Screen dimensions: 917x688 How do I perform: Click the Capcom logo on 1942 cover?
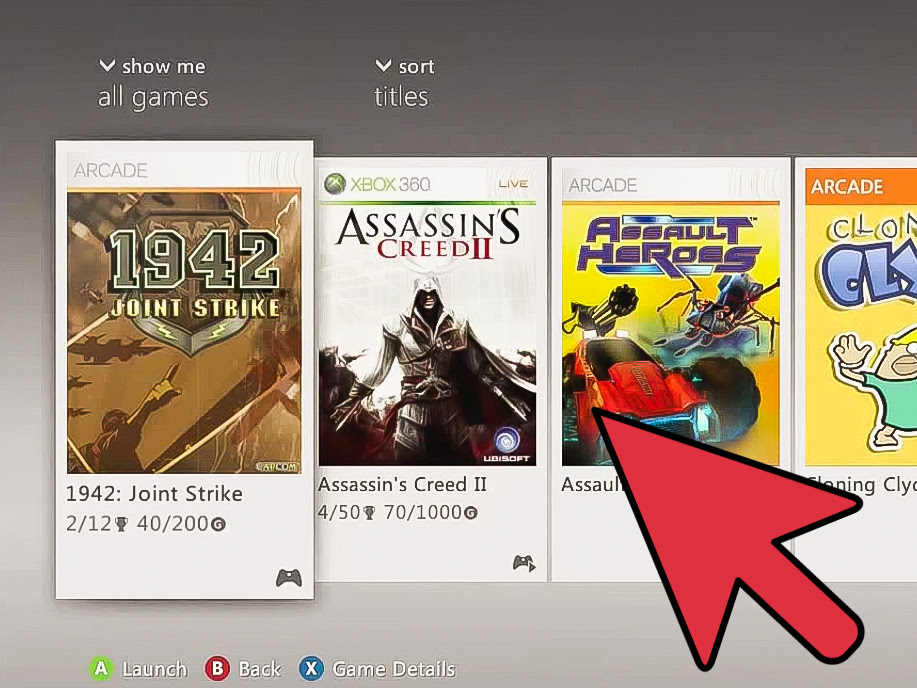coord(277,466)
